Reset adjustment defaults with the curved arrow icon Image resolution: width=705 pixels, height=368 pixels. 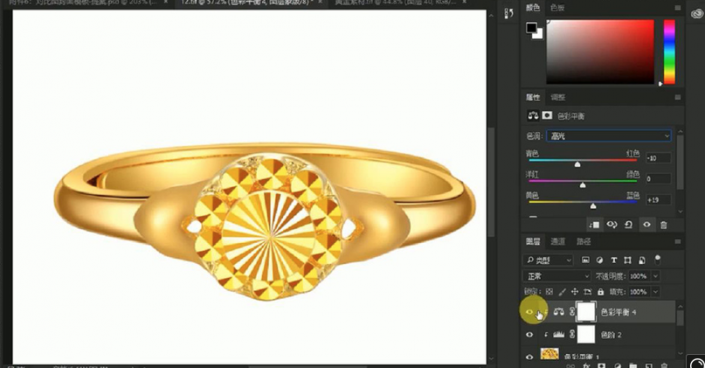(629, 224)
